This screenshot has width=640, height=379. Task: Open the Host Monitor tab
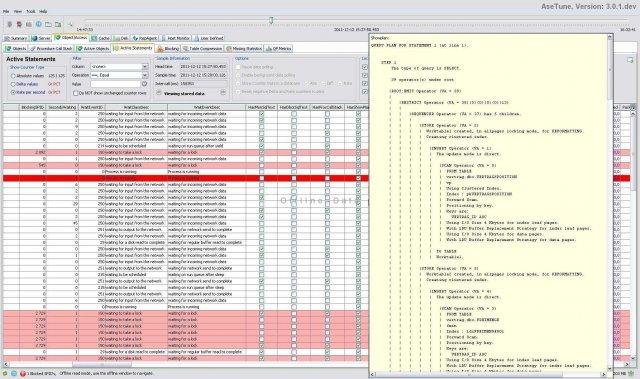(176, 38)
